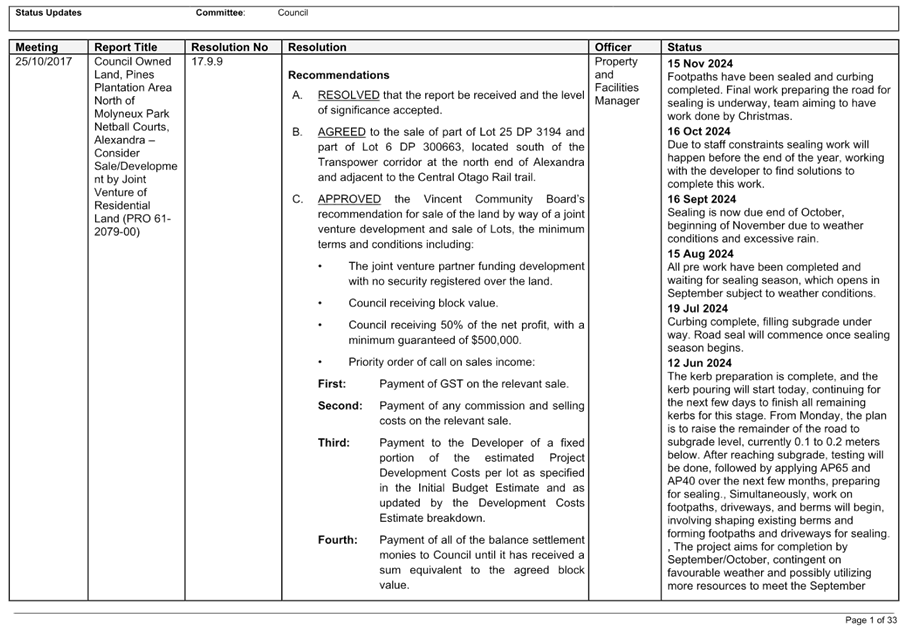
Task: Select the resolution number 17.9.3
Action: pos(206,60)
